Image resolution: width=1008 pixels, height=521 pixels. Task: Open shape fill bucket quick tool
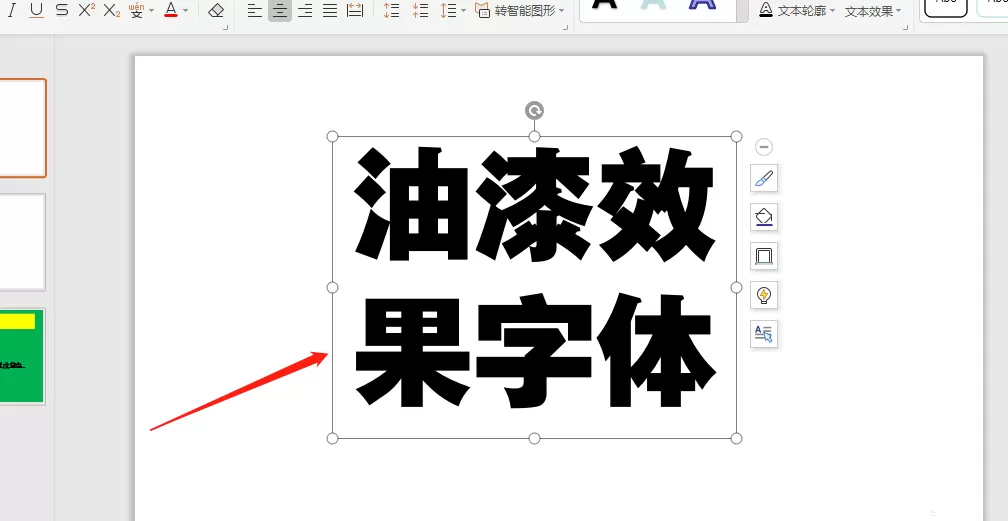[764, 217]
